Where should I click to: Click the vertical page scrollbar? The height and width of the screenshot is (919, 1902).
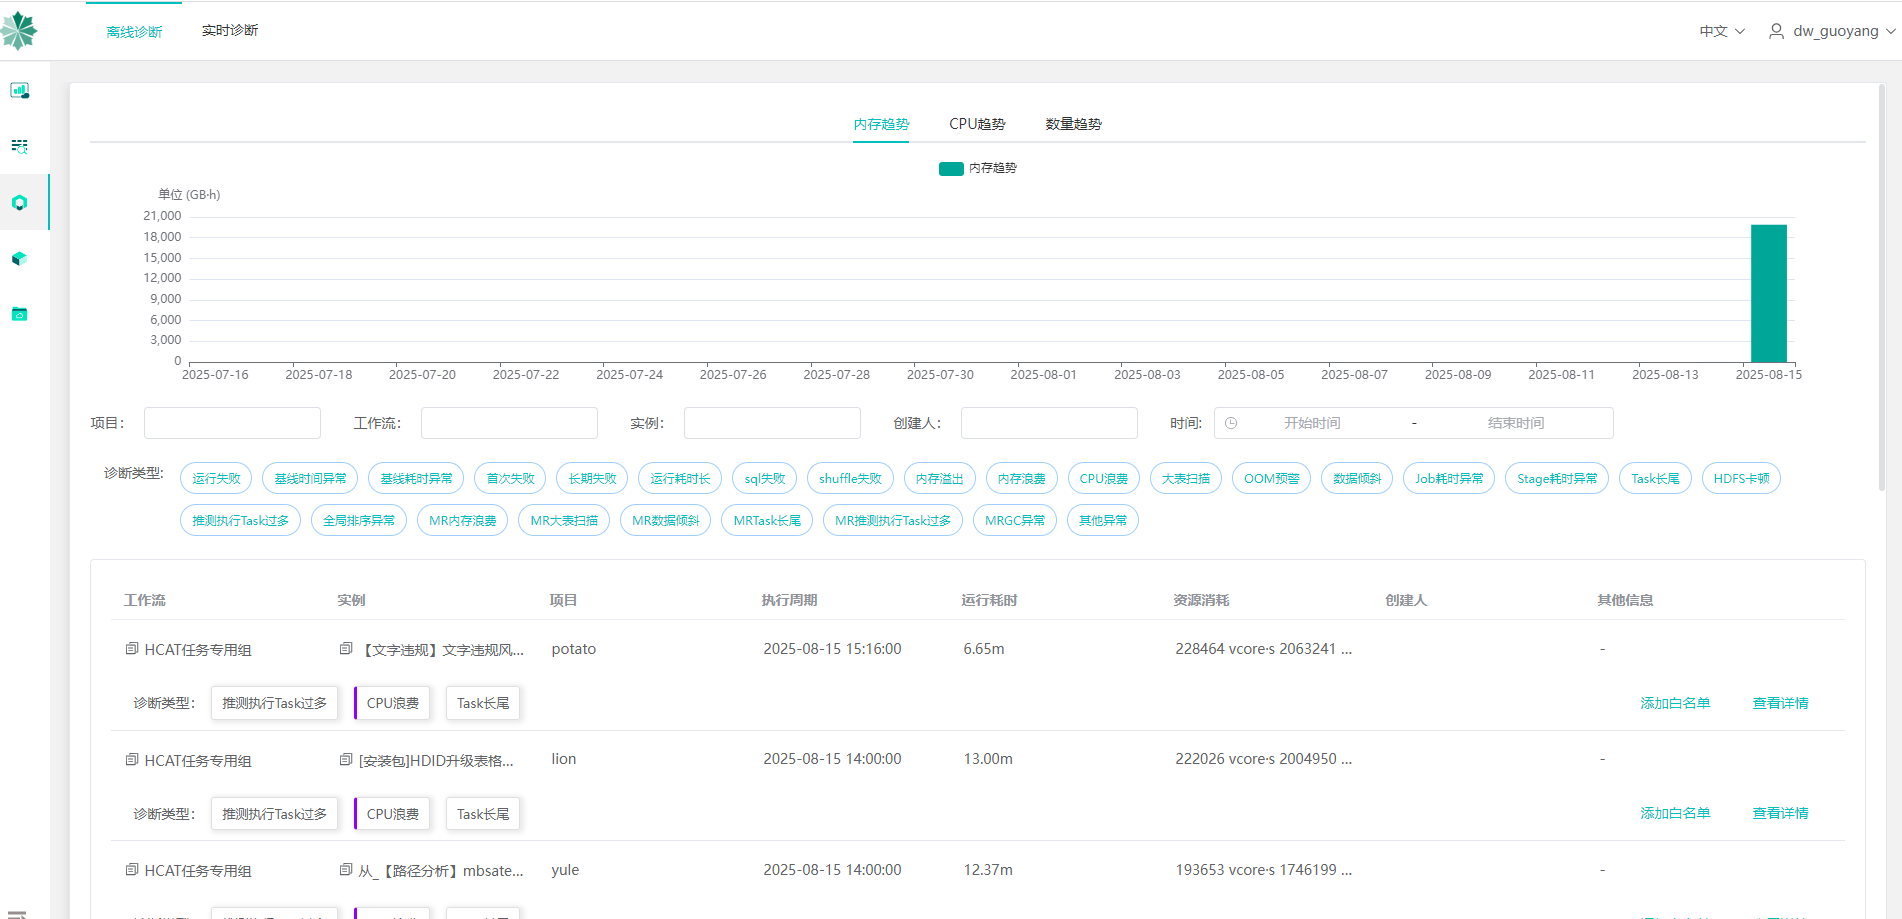pos(1880,288)
